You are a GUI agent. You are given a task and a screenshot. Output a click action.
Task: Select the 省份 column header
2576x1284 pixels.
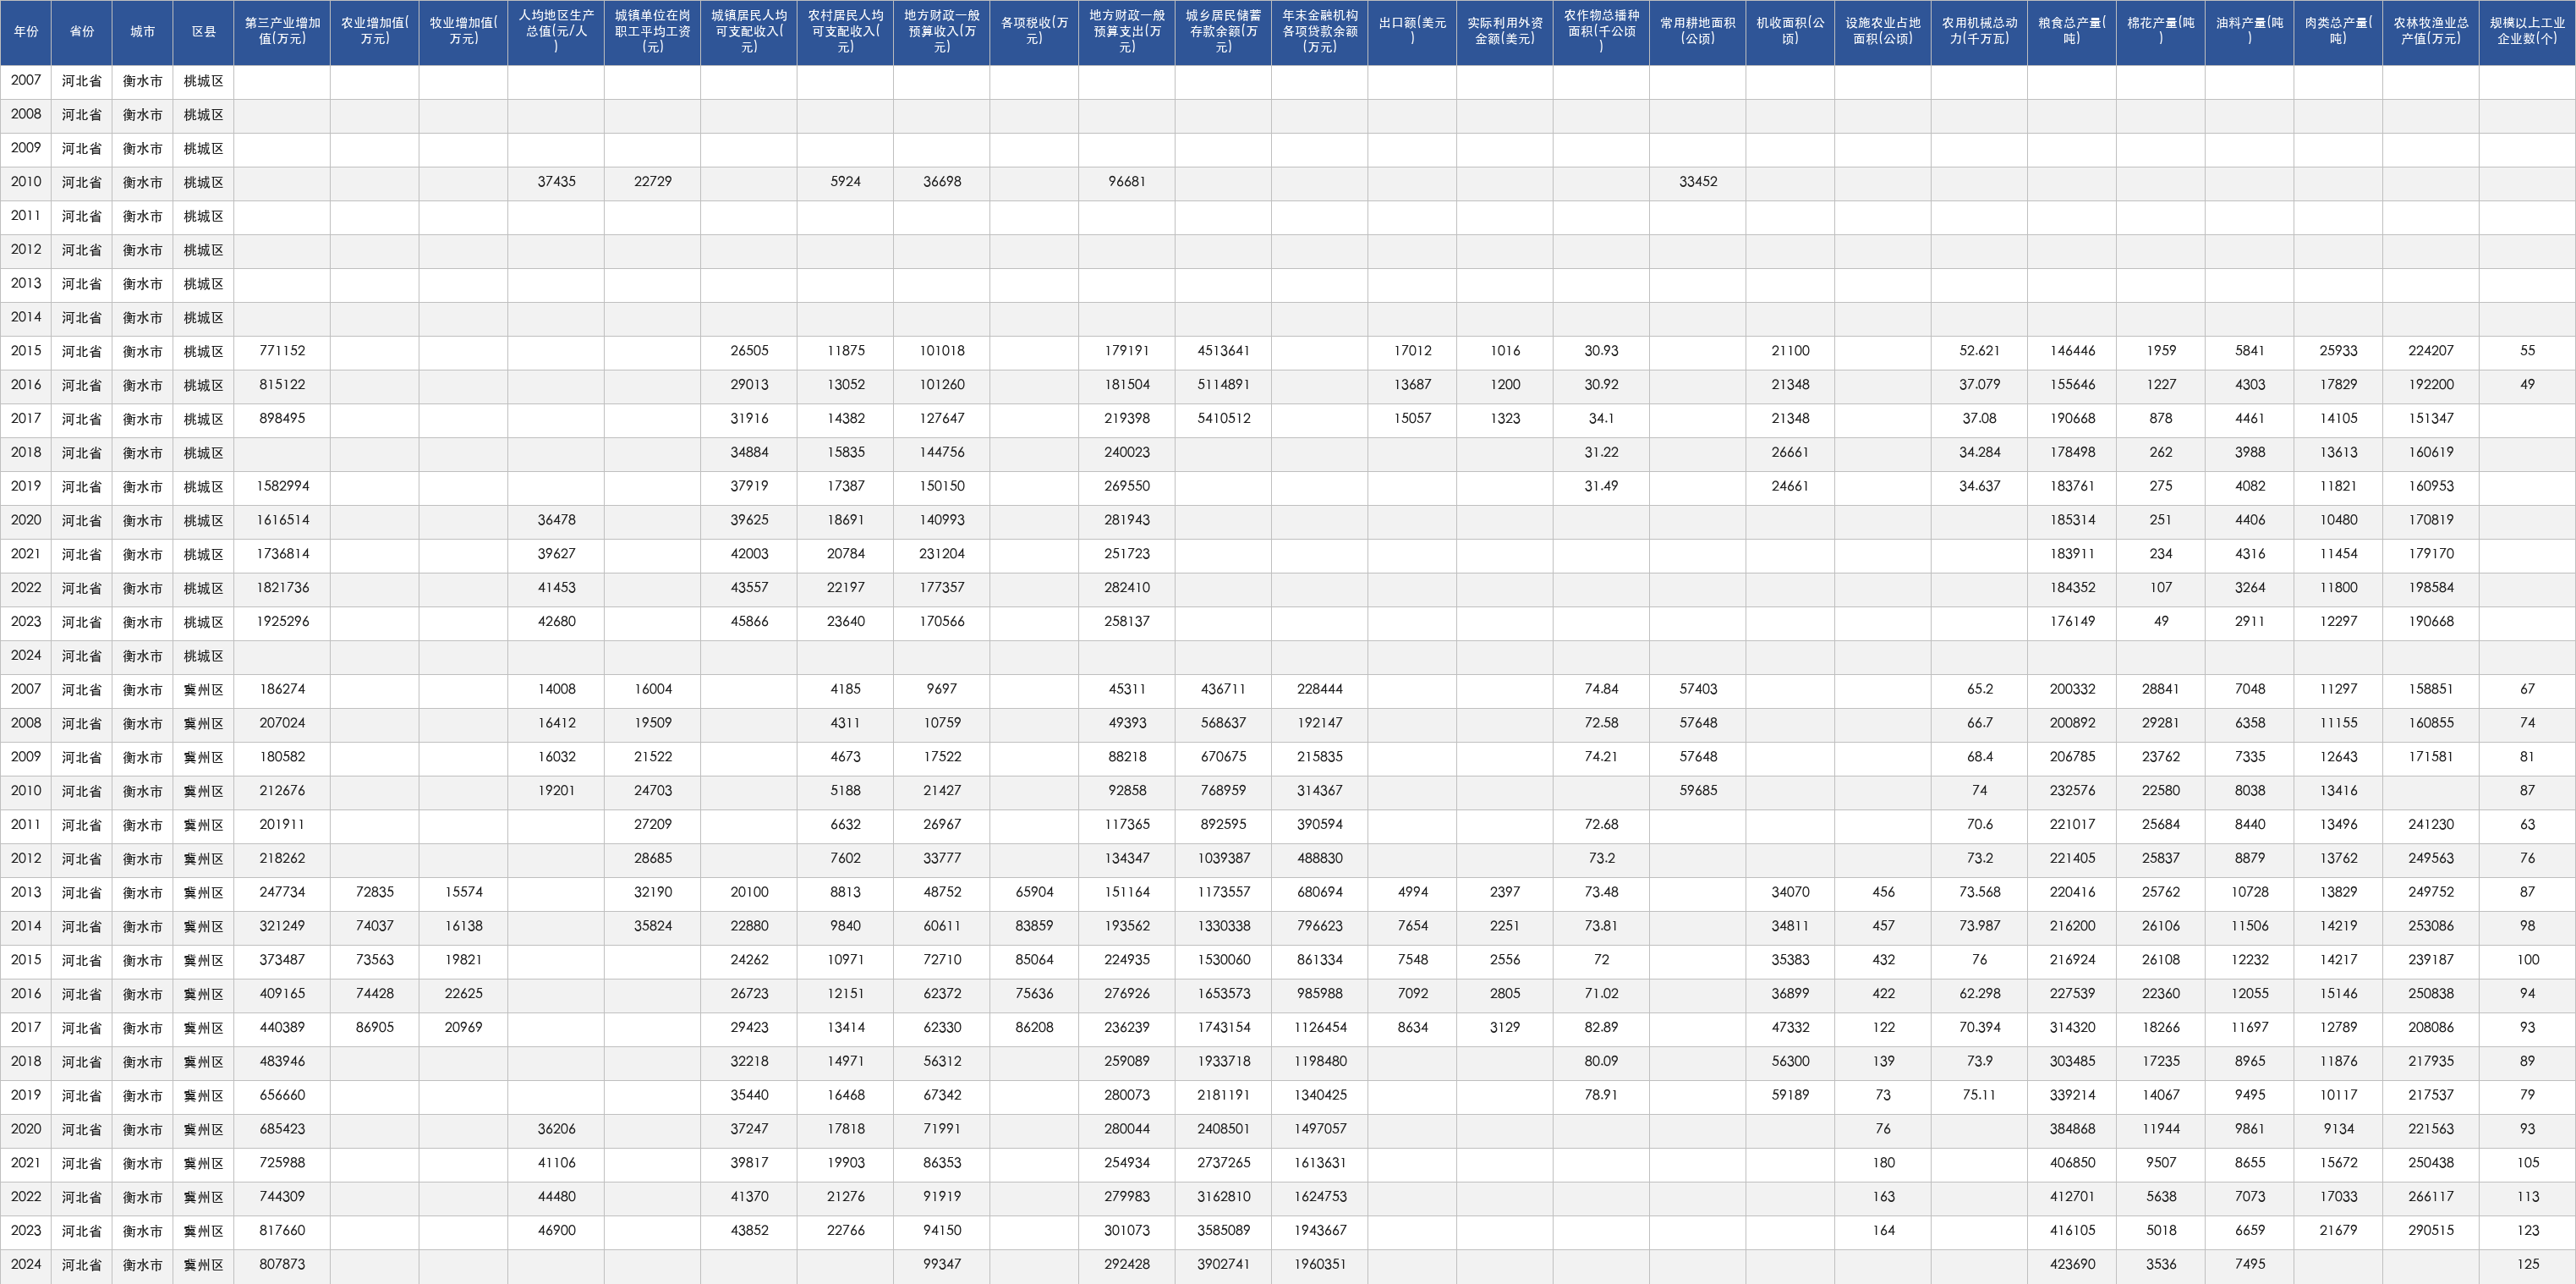[82, 32]
